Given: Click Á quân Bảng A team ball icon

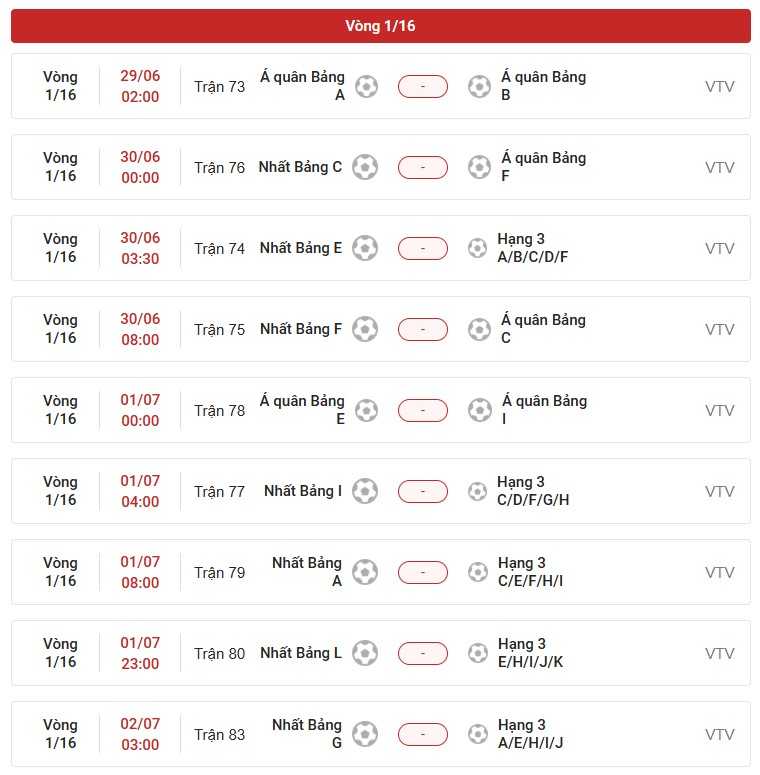Looking at the screenshot, I should (367, 86).
